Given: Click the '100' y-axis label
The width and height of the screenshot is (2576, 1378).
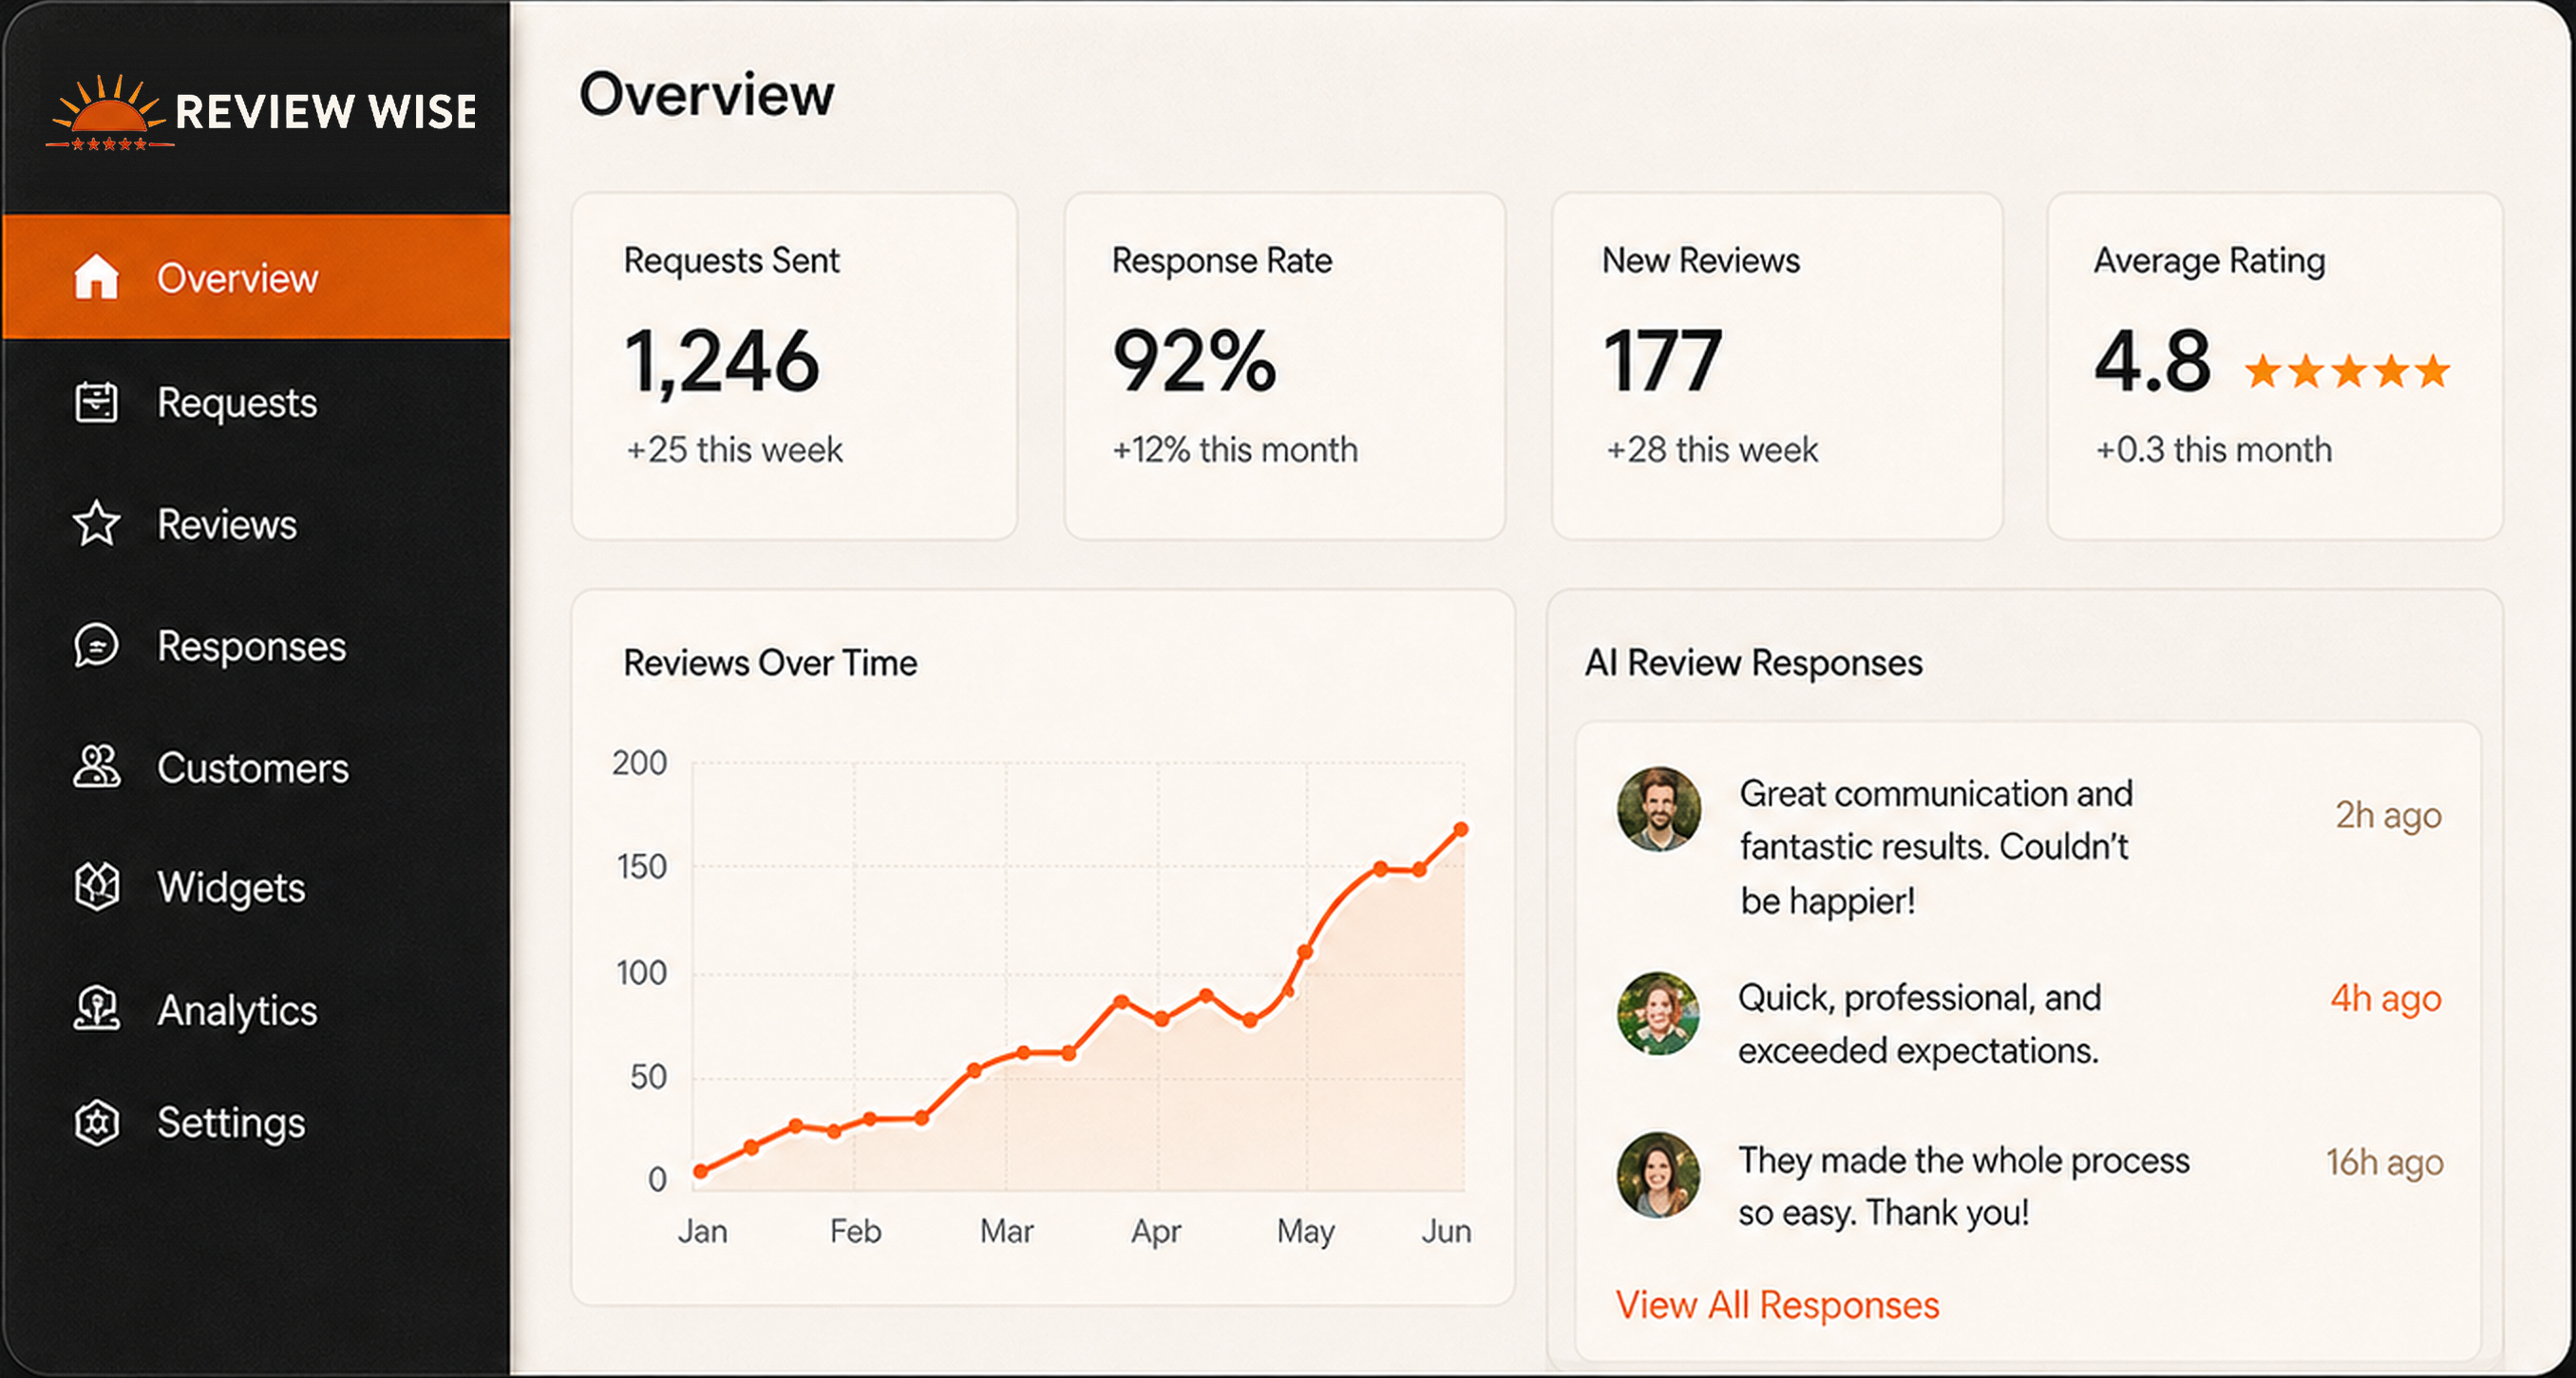Looking at the screenshot, I should (641, 972).
